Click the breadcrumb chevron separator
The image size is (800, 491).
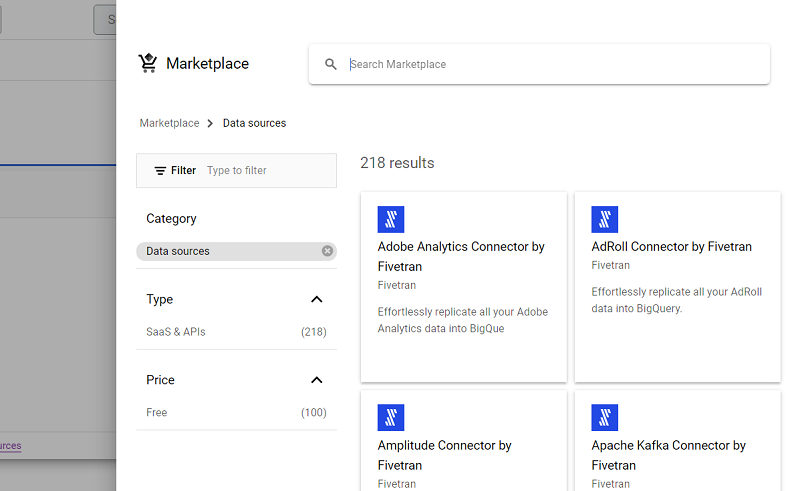tap(211, 124)
